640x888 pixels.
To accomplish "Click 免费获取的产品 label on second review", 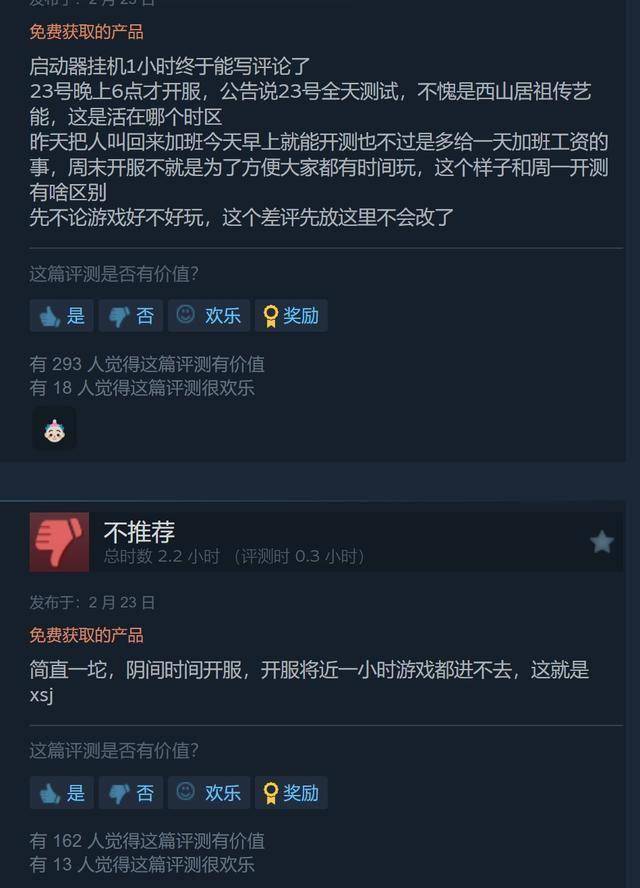I will click(86, 635).
